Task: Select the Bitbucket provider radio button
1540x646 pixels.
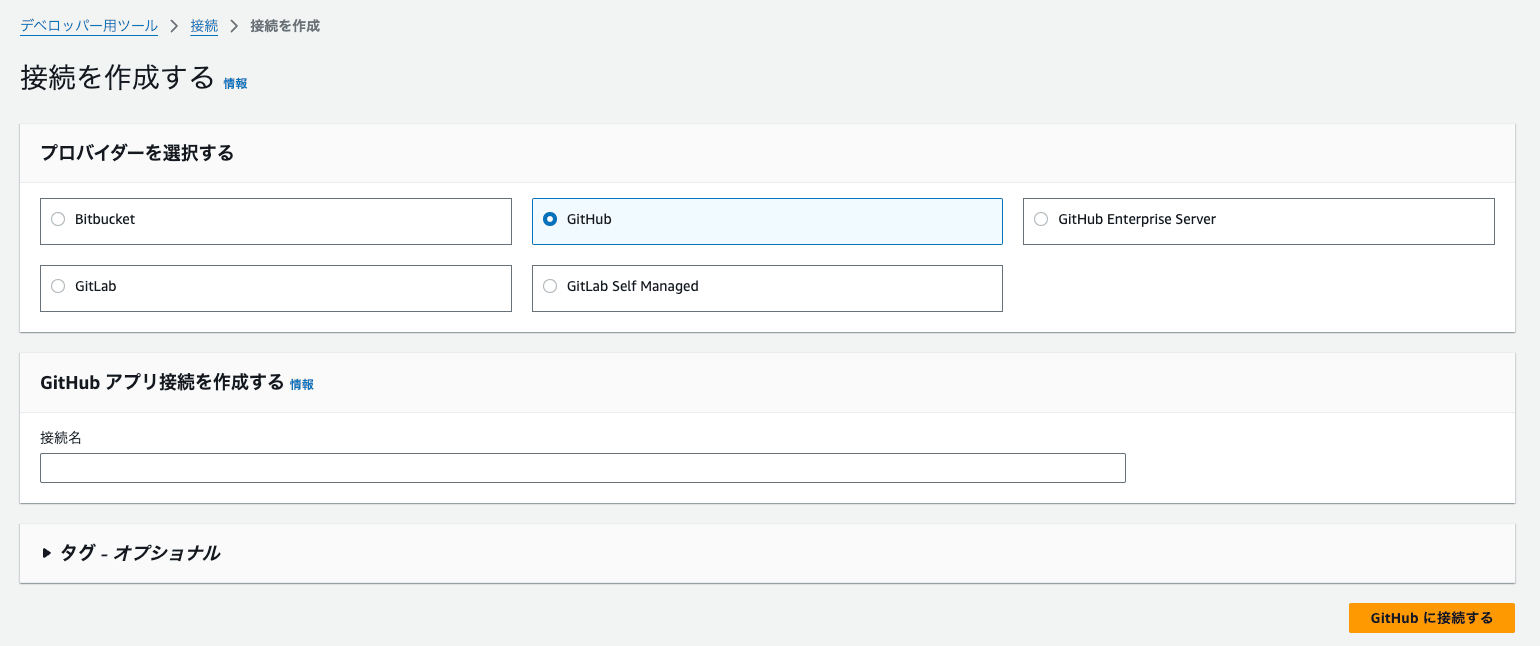Action: 58,219
